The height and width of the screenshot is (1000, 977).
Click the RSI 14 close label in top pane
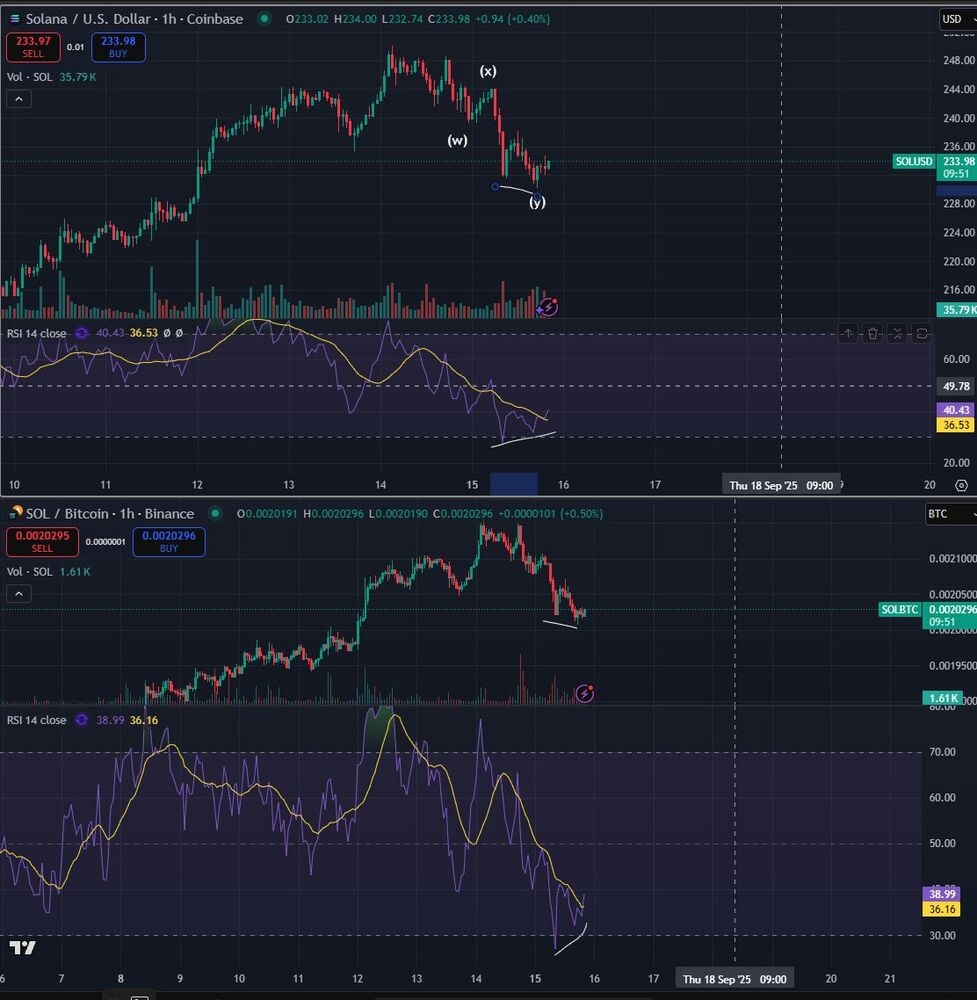coord(36,333)
